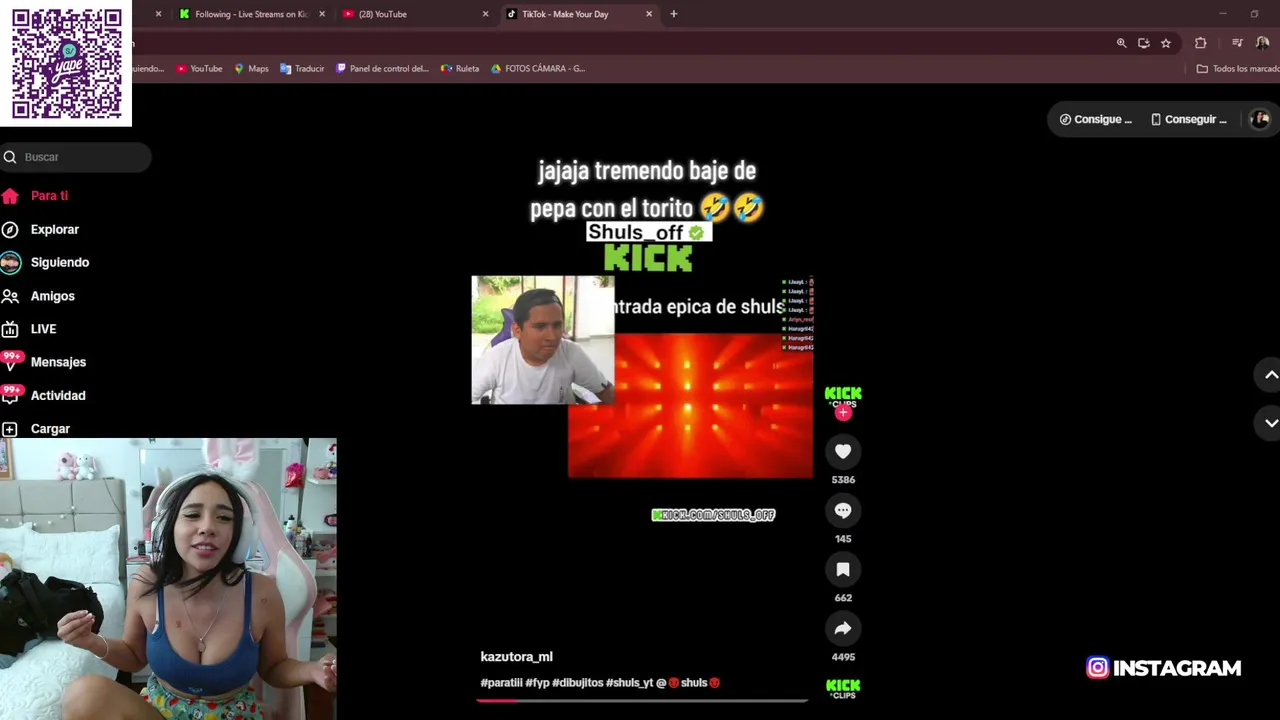Open the comments on the video
Screen dimensions: 1280x720
tap(843, 511)
